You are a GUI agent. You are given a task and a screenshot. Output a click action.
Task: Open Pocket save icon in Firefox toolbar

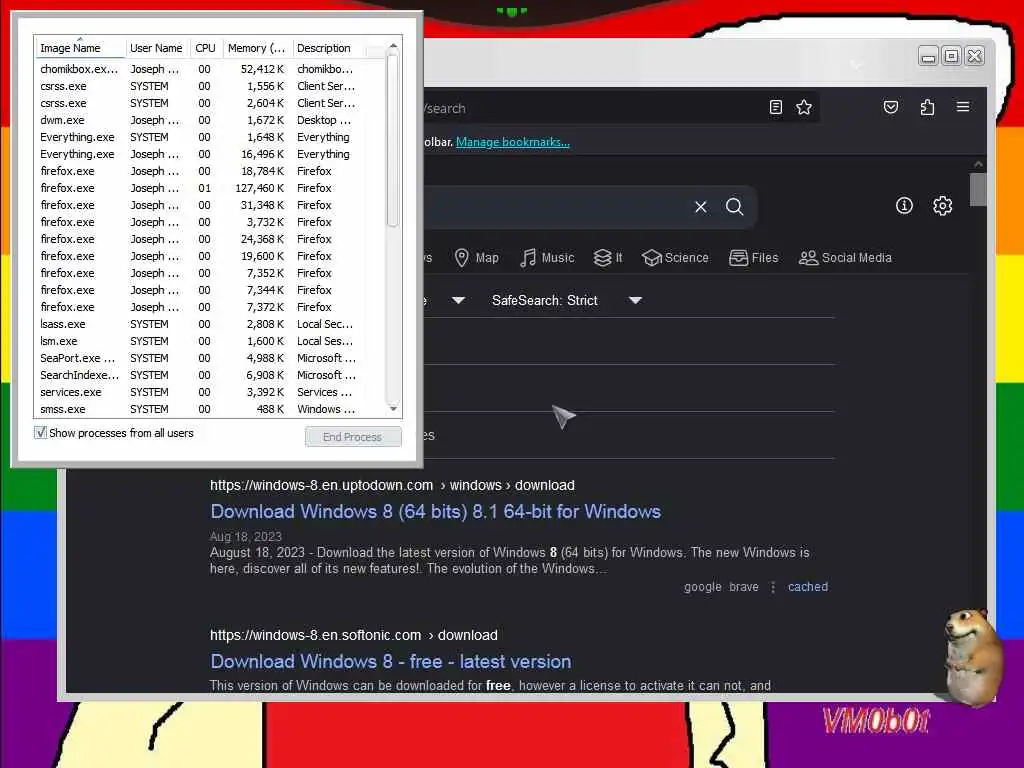891,107
